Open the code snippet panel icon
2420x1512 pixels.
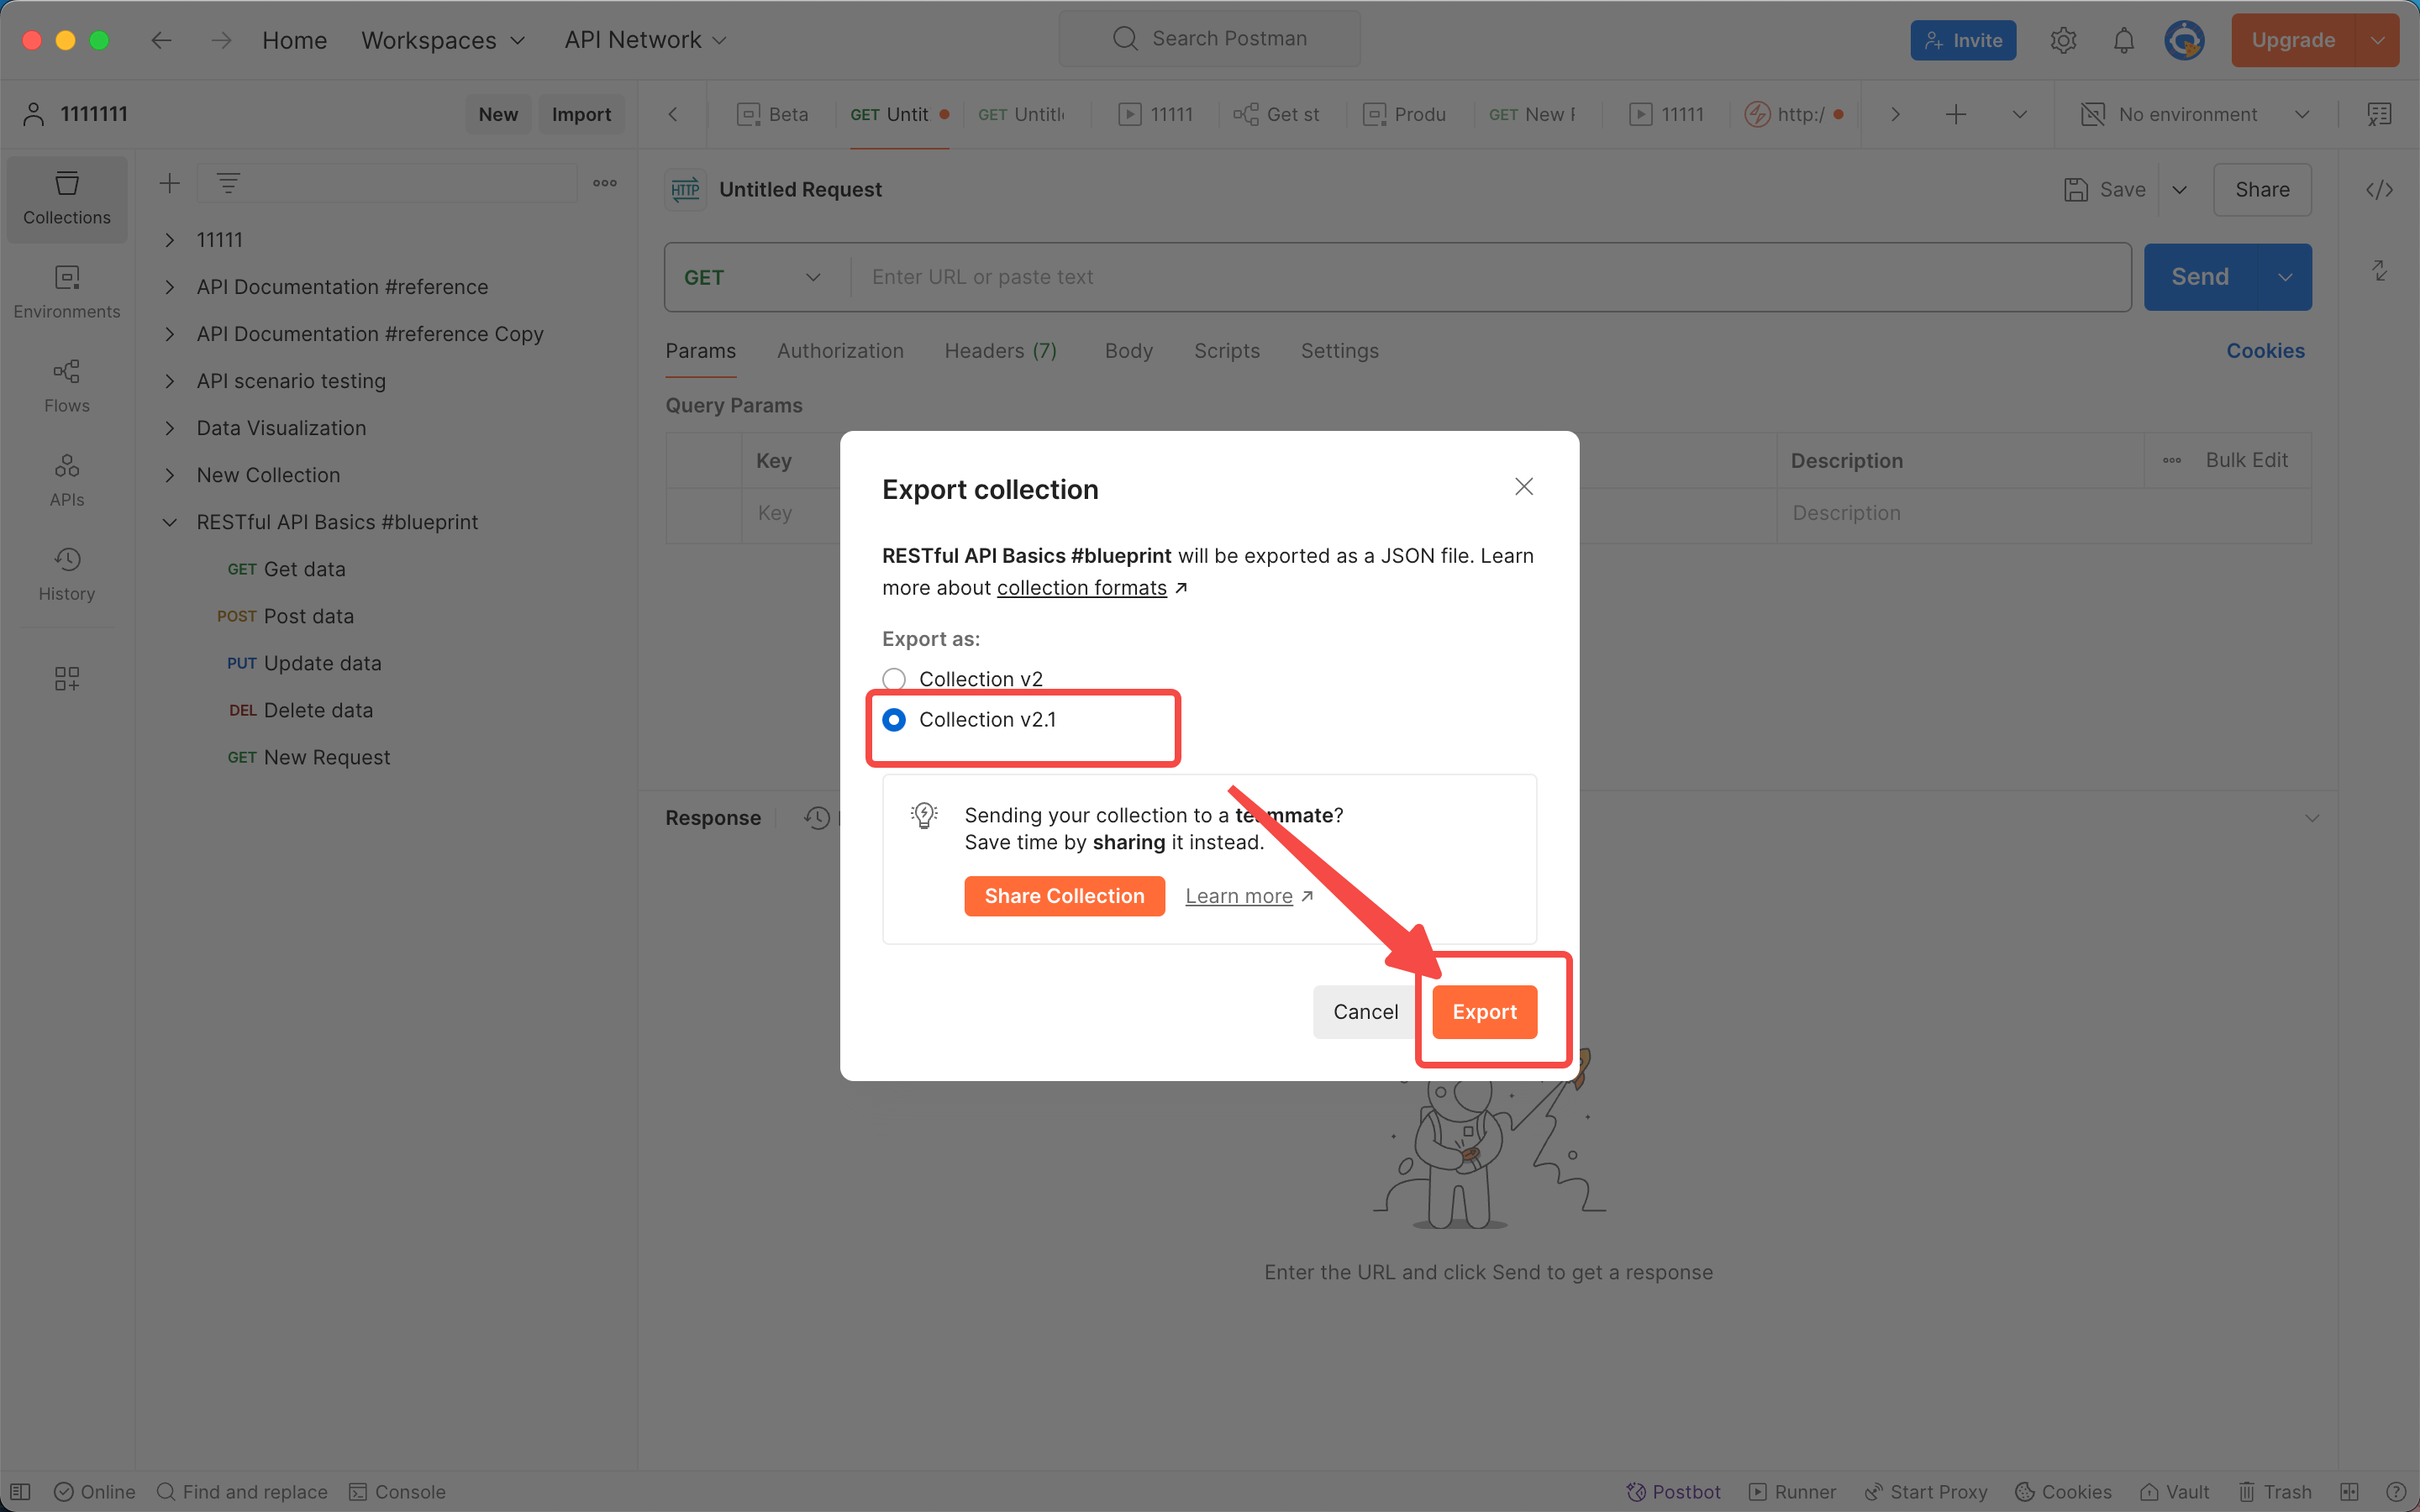2379,190
